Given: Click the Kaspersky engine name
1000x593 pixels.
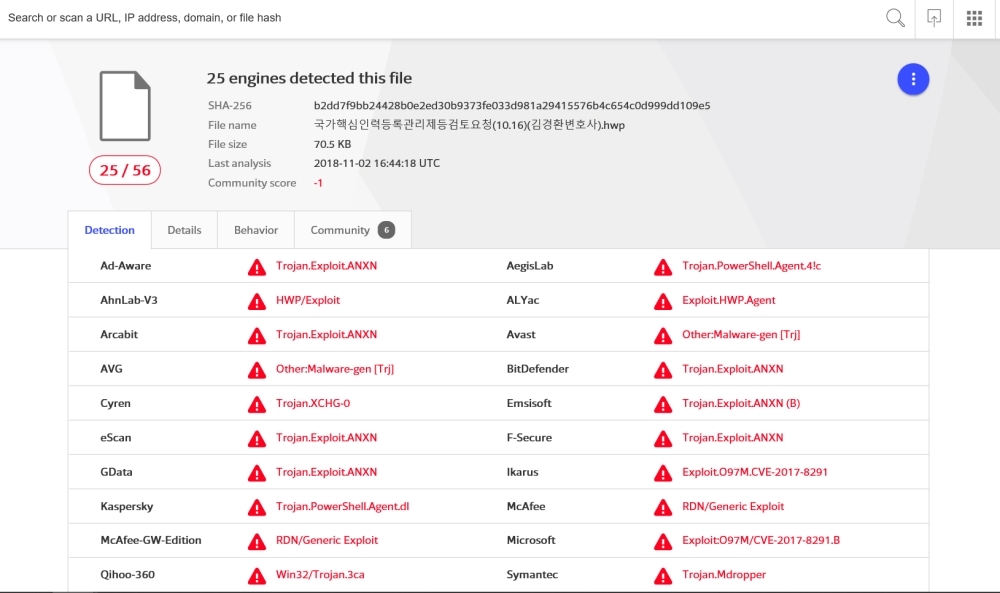Looking at the screenshot, I should click(127, 507).
